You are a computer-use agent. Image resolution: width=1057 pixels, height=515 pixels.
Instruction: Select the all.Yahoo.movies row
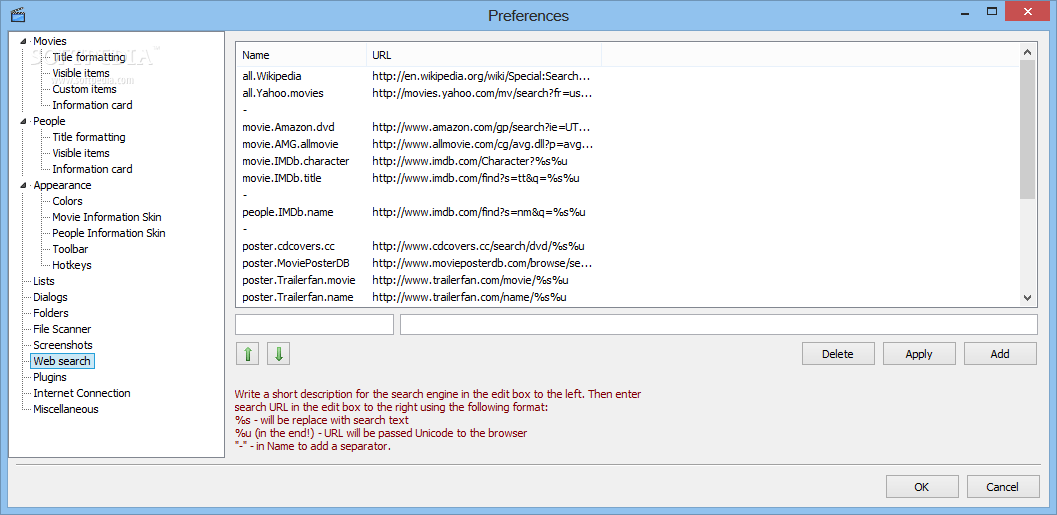tap(628, 93)
